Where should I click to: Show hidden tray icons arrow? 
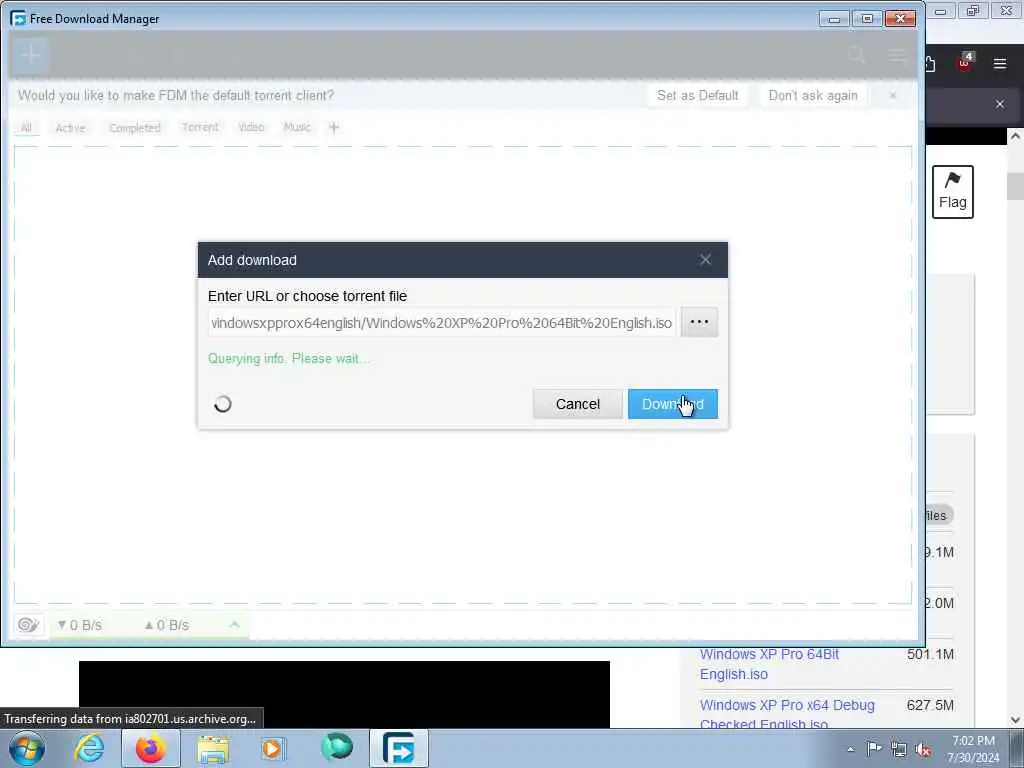(x=850, y=749)
